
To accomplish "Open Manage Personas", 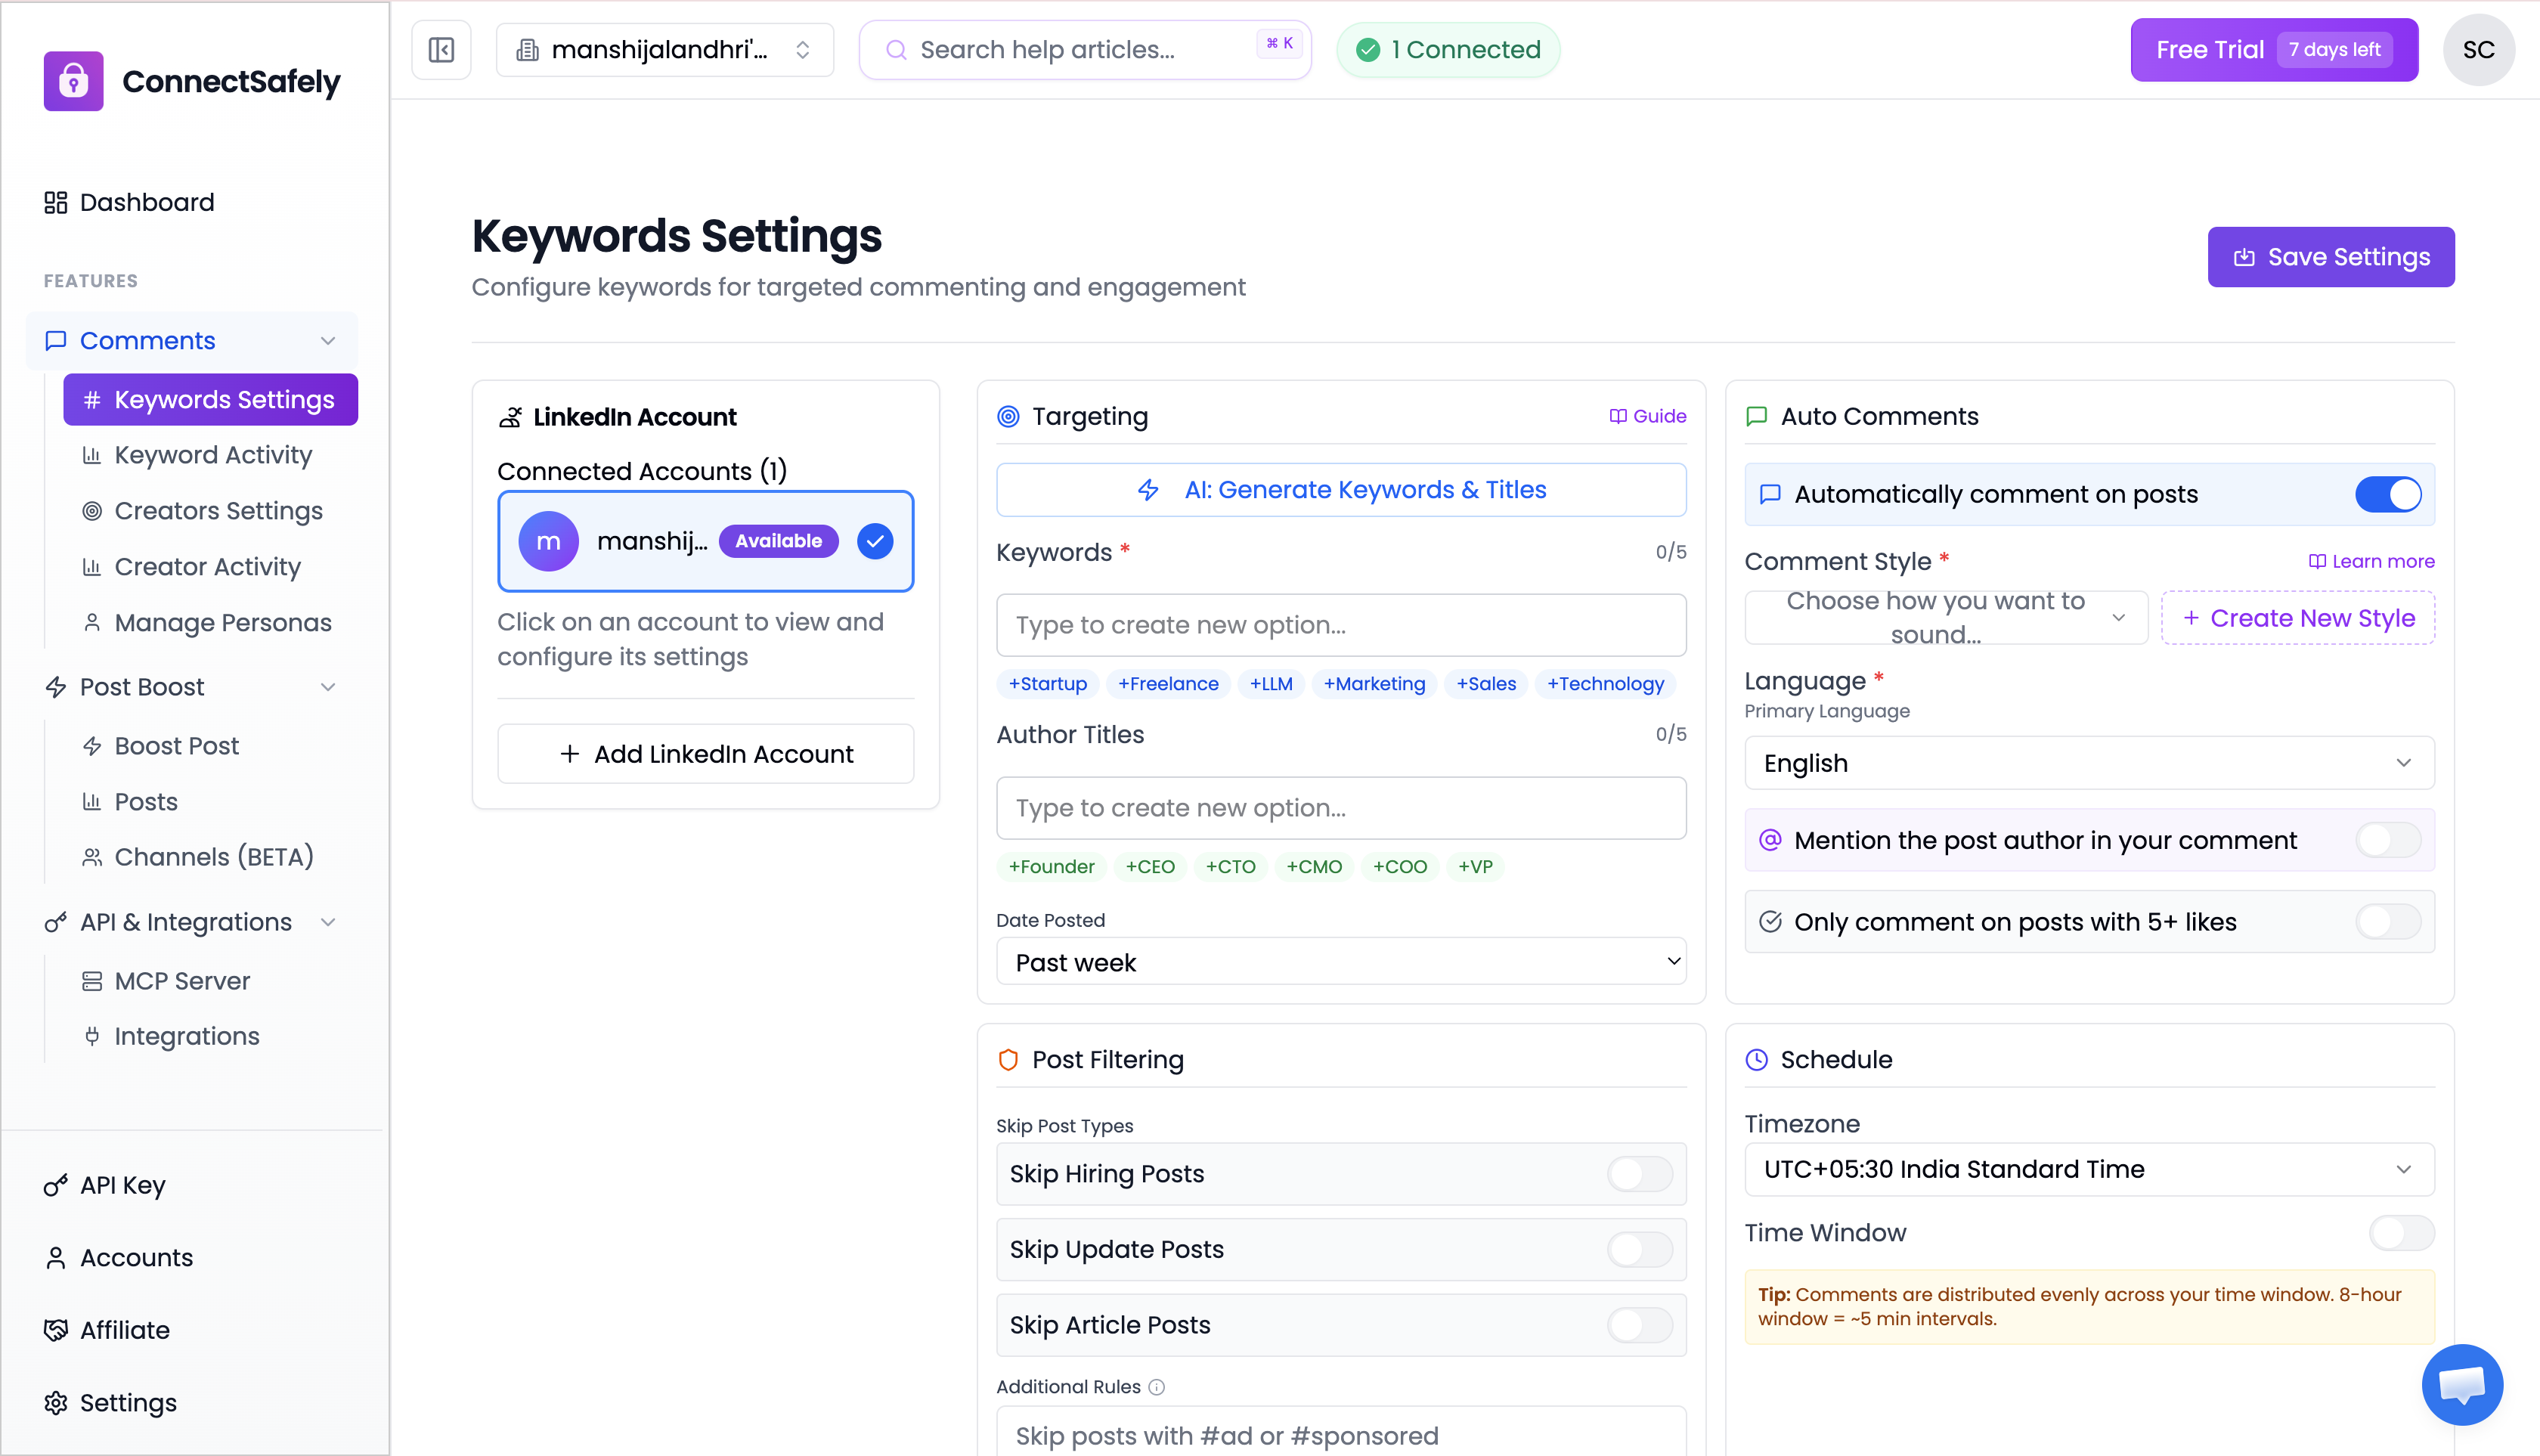I will pos(222,622).
